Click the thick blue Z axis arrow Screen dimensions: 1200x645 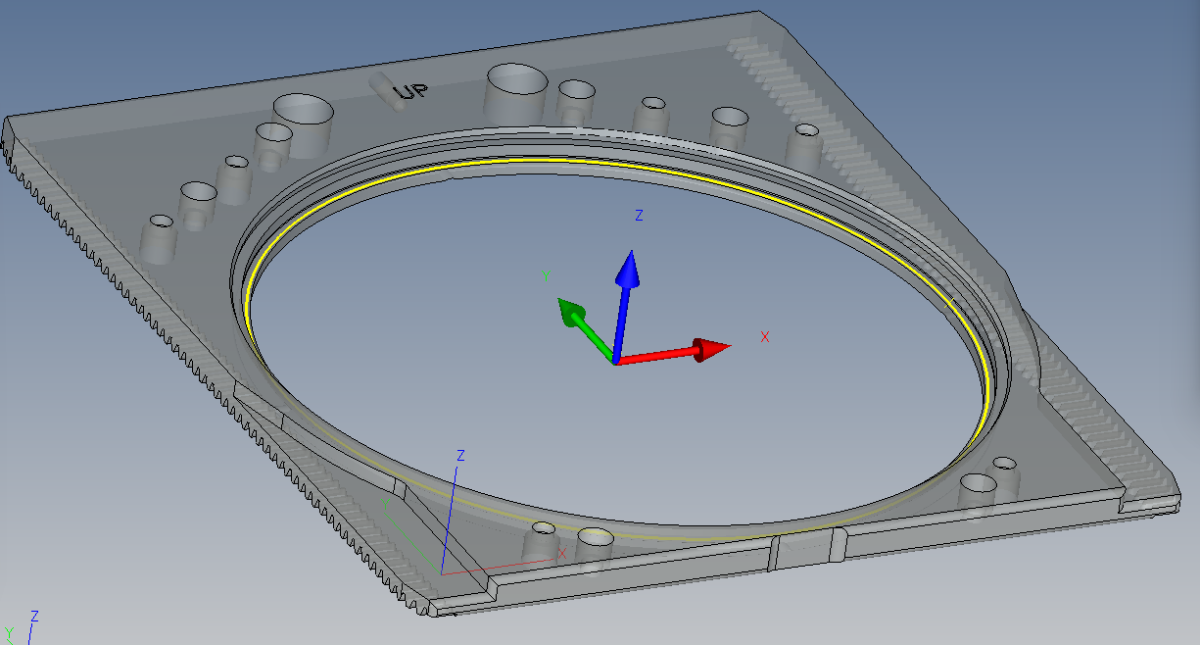(x=624, y=305)
